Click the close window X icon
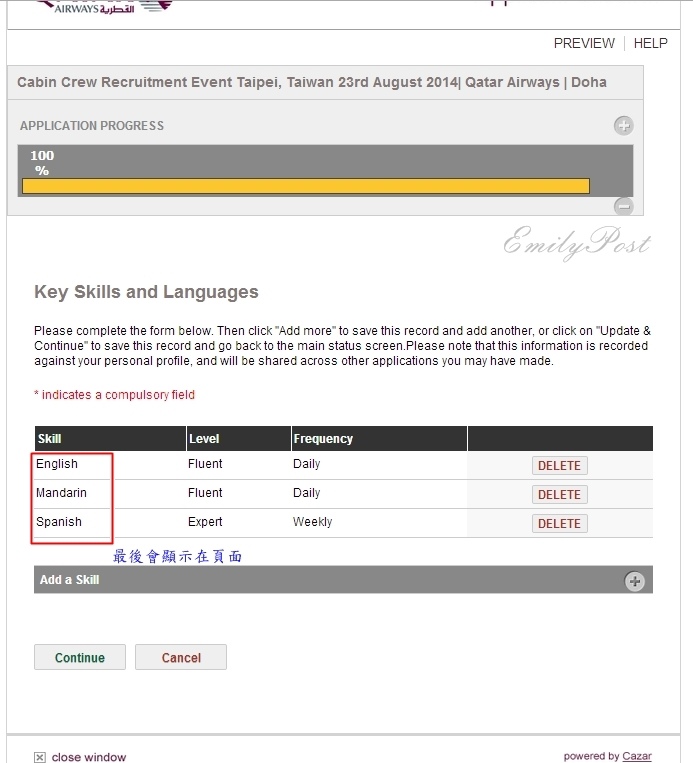693x763 pixels. tap(40, 757)
